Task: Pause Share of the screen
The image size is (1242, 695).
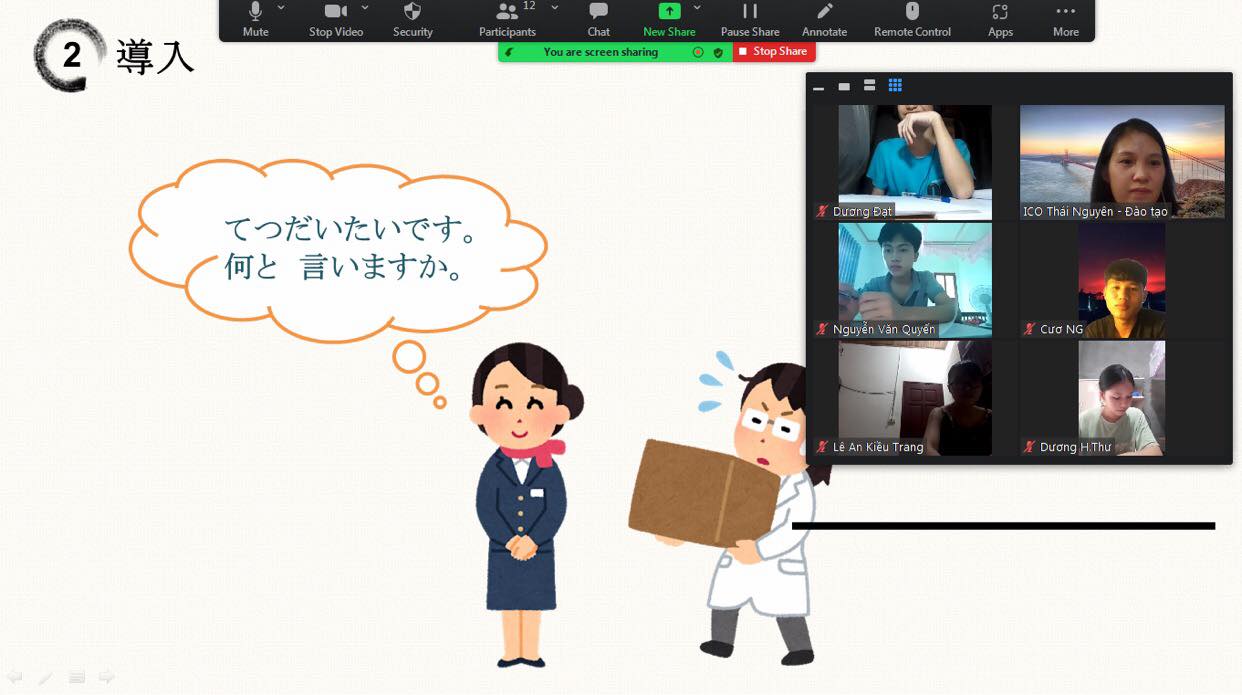Action: (750, 19)
